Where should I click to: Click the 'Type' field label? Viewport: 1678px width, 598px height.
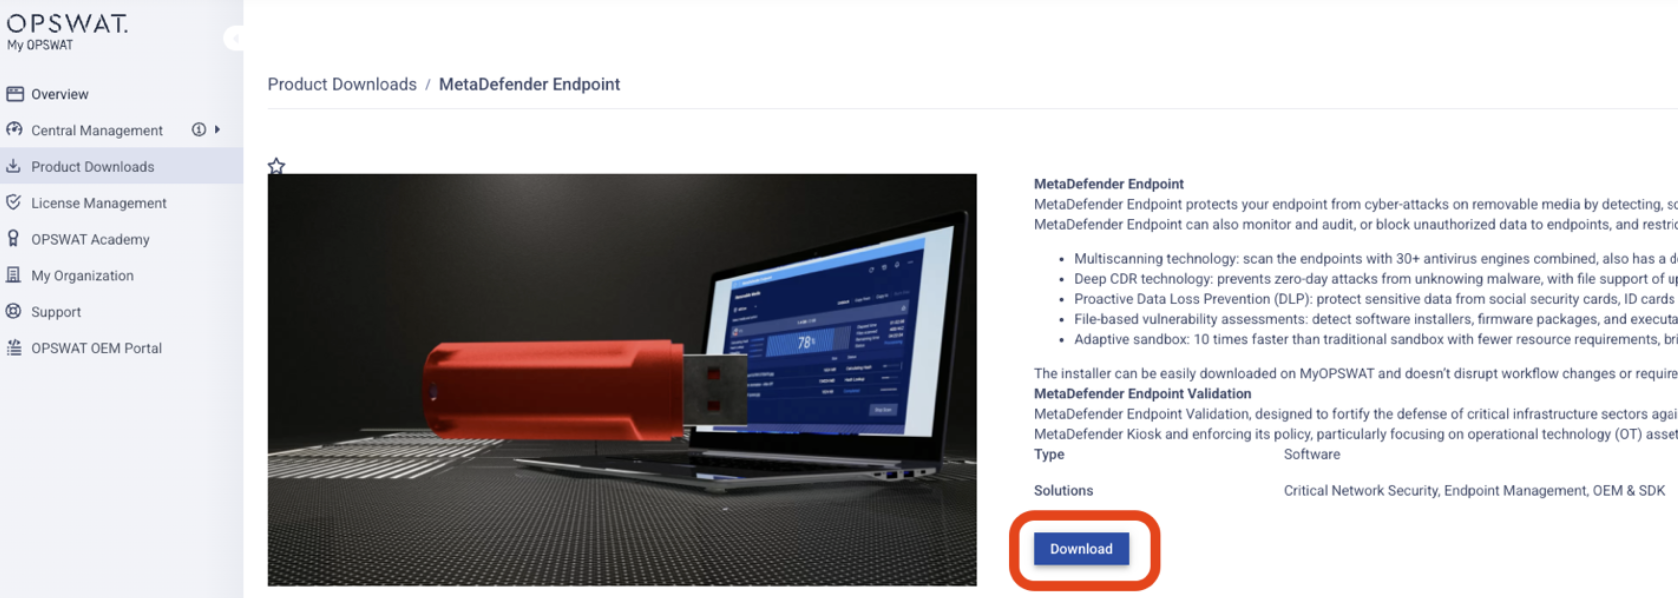(1049, 454)
